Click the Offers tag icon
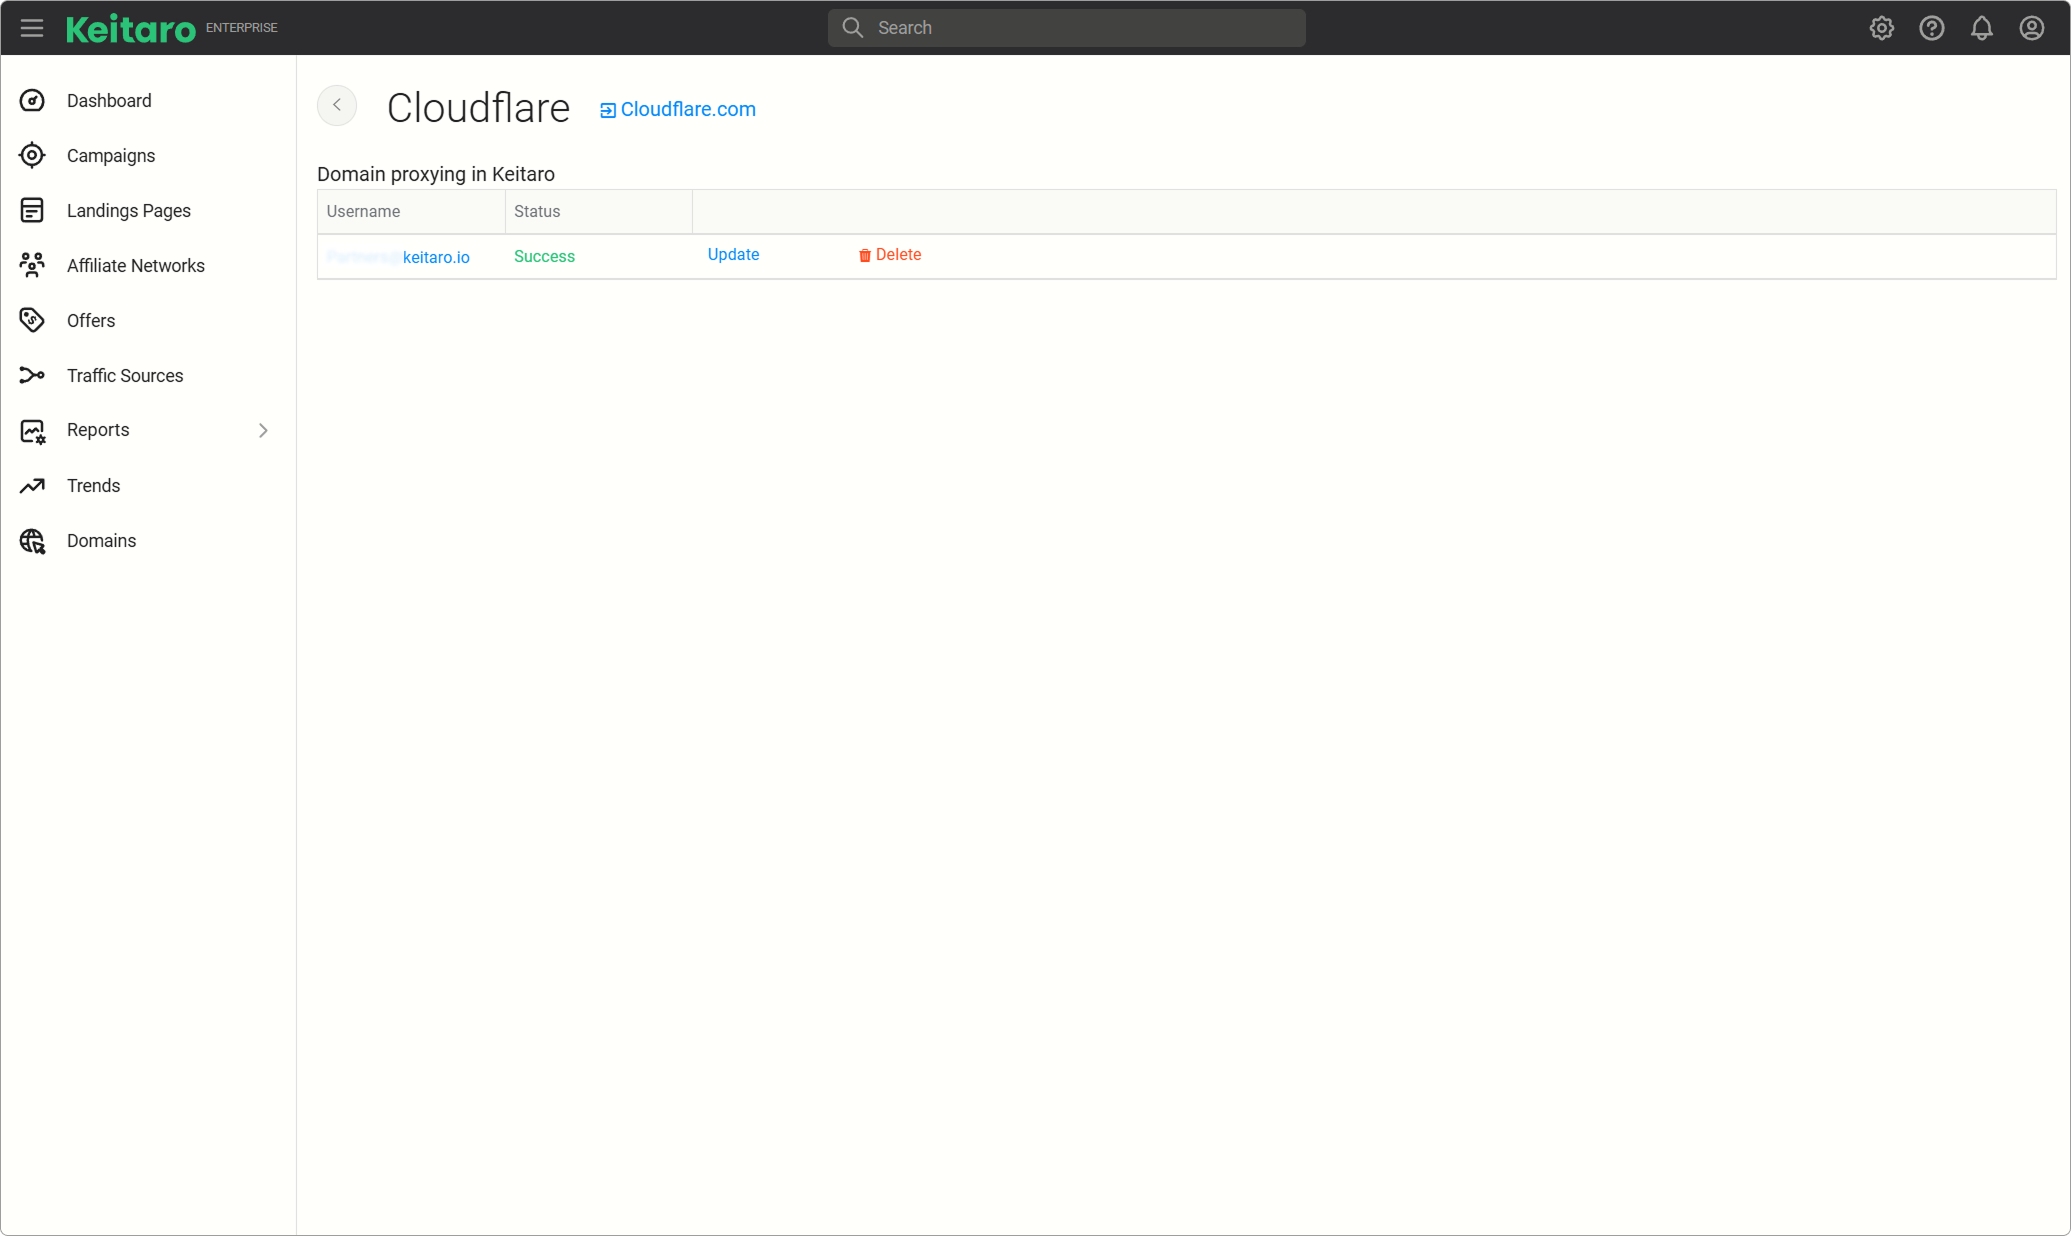Image resolution: width=2071 pixels, height=1236 pixels. (32, 320)
